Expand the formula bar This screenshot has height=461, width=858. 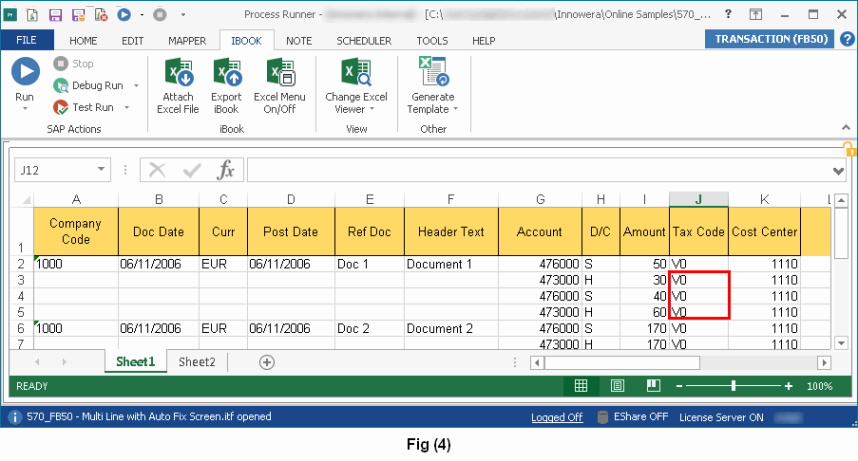pyautogui.click(x=838, y=171)
